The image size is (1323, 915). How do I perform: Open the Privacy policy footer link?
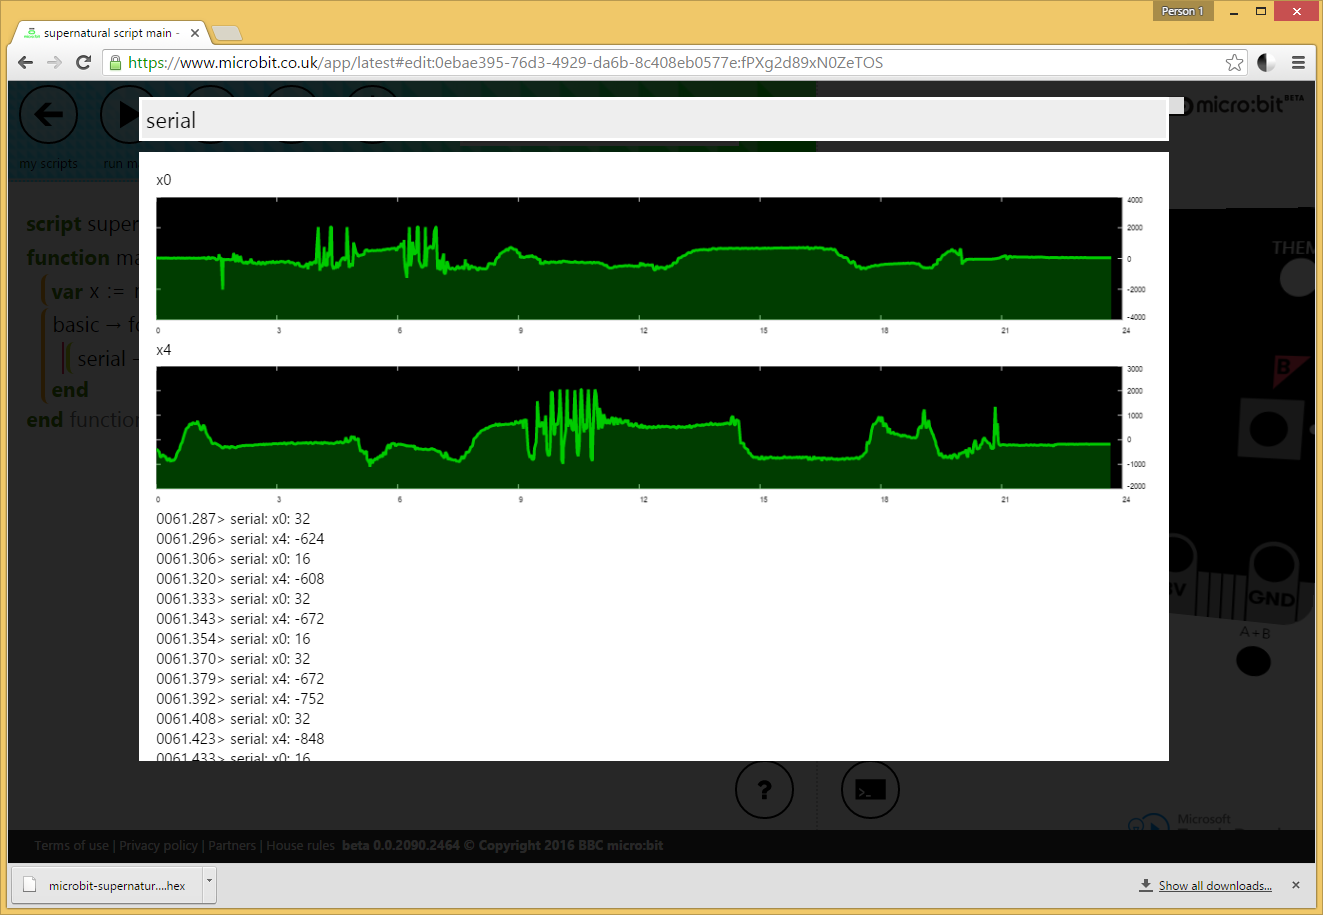pyautogui.click(x=159, y=846)
